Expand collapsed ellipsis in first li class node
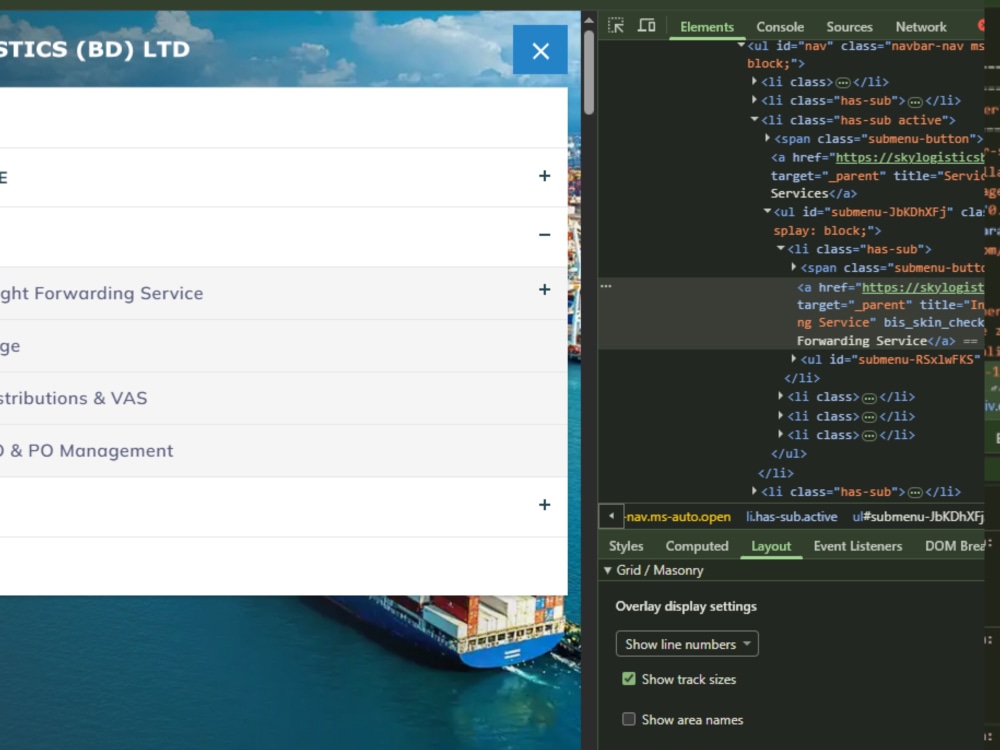1000x750 pixels. pos(842,82)
